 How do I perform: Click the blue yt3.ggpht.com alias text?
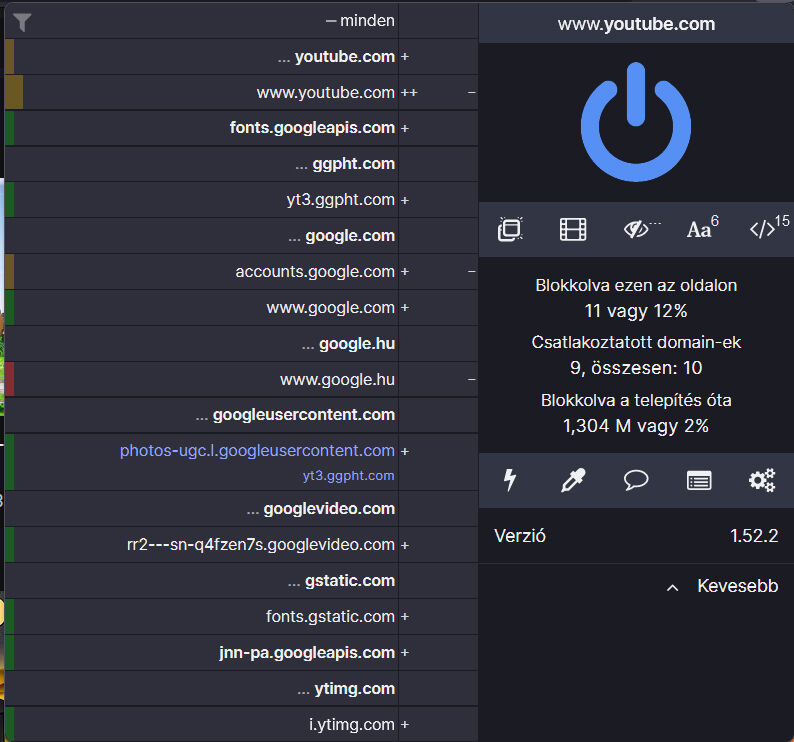click(348, 476)
